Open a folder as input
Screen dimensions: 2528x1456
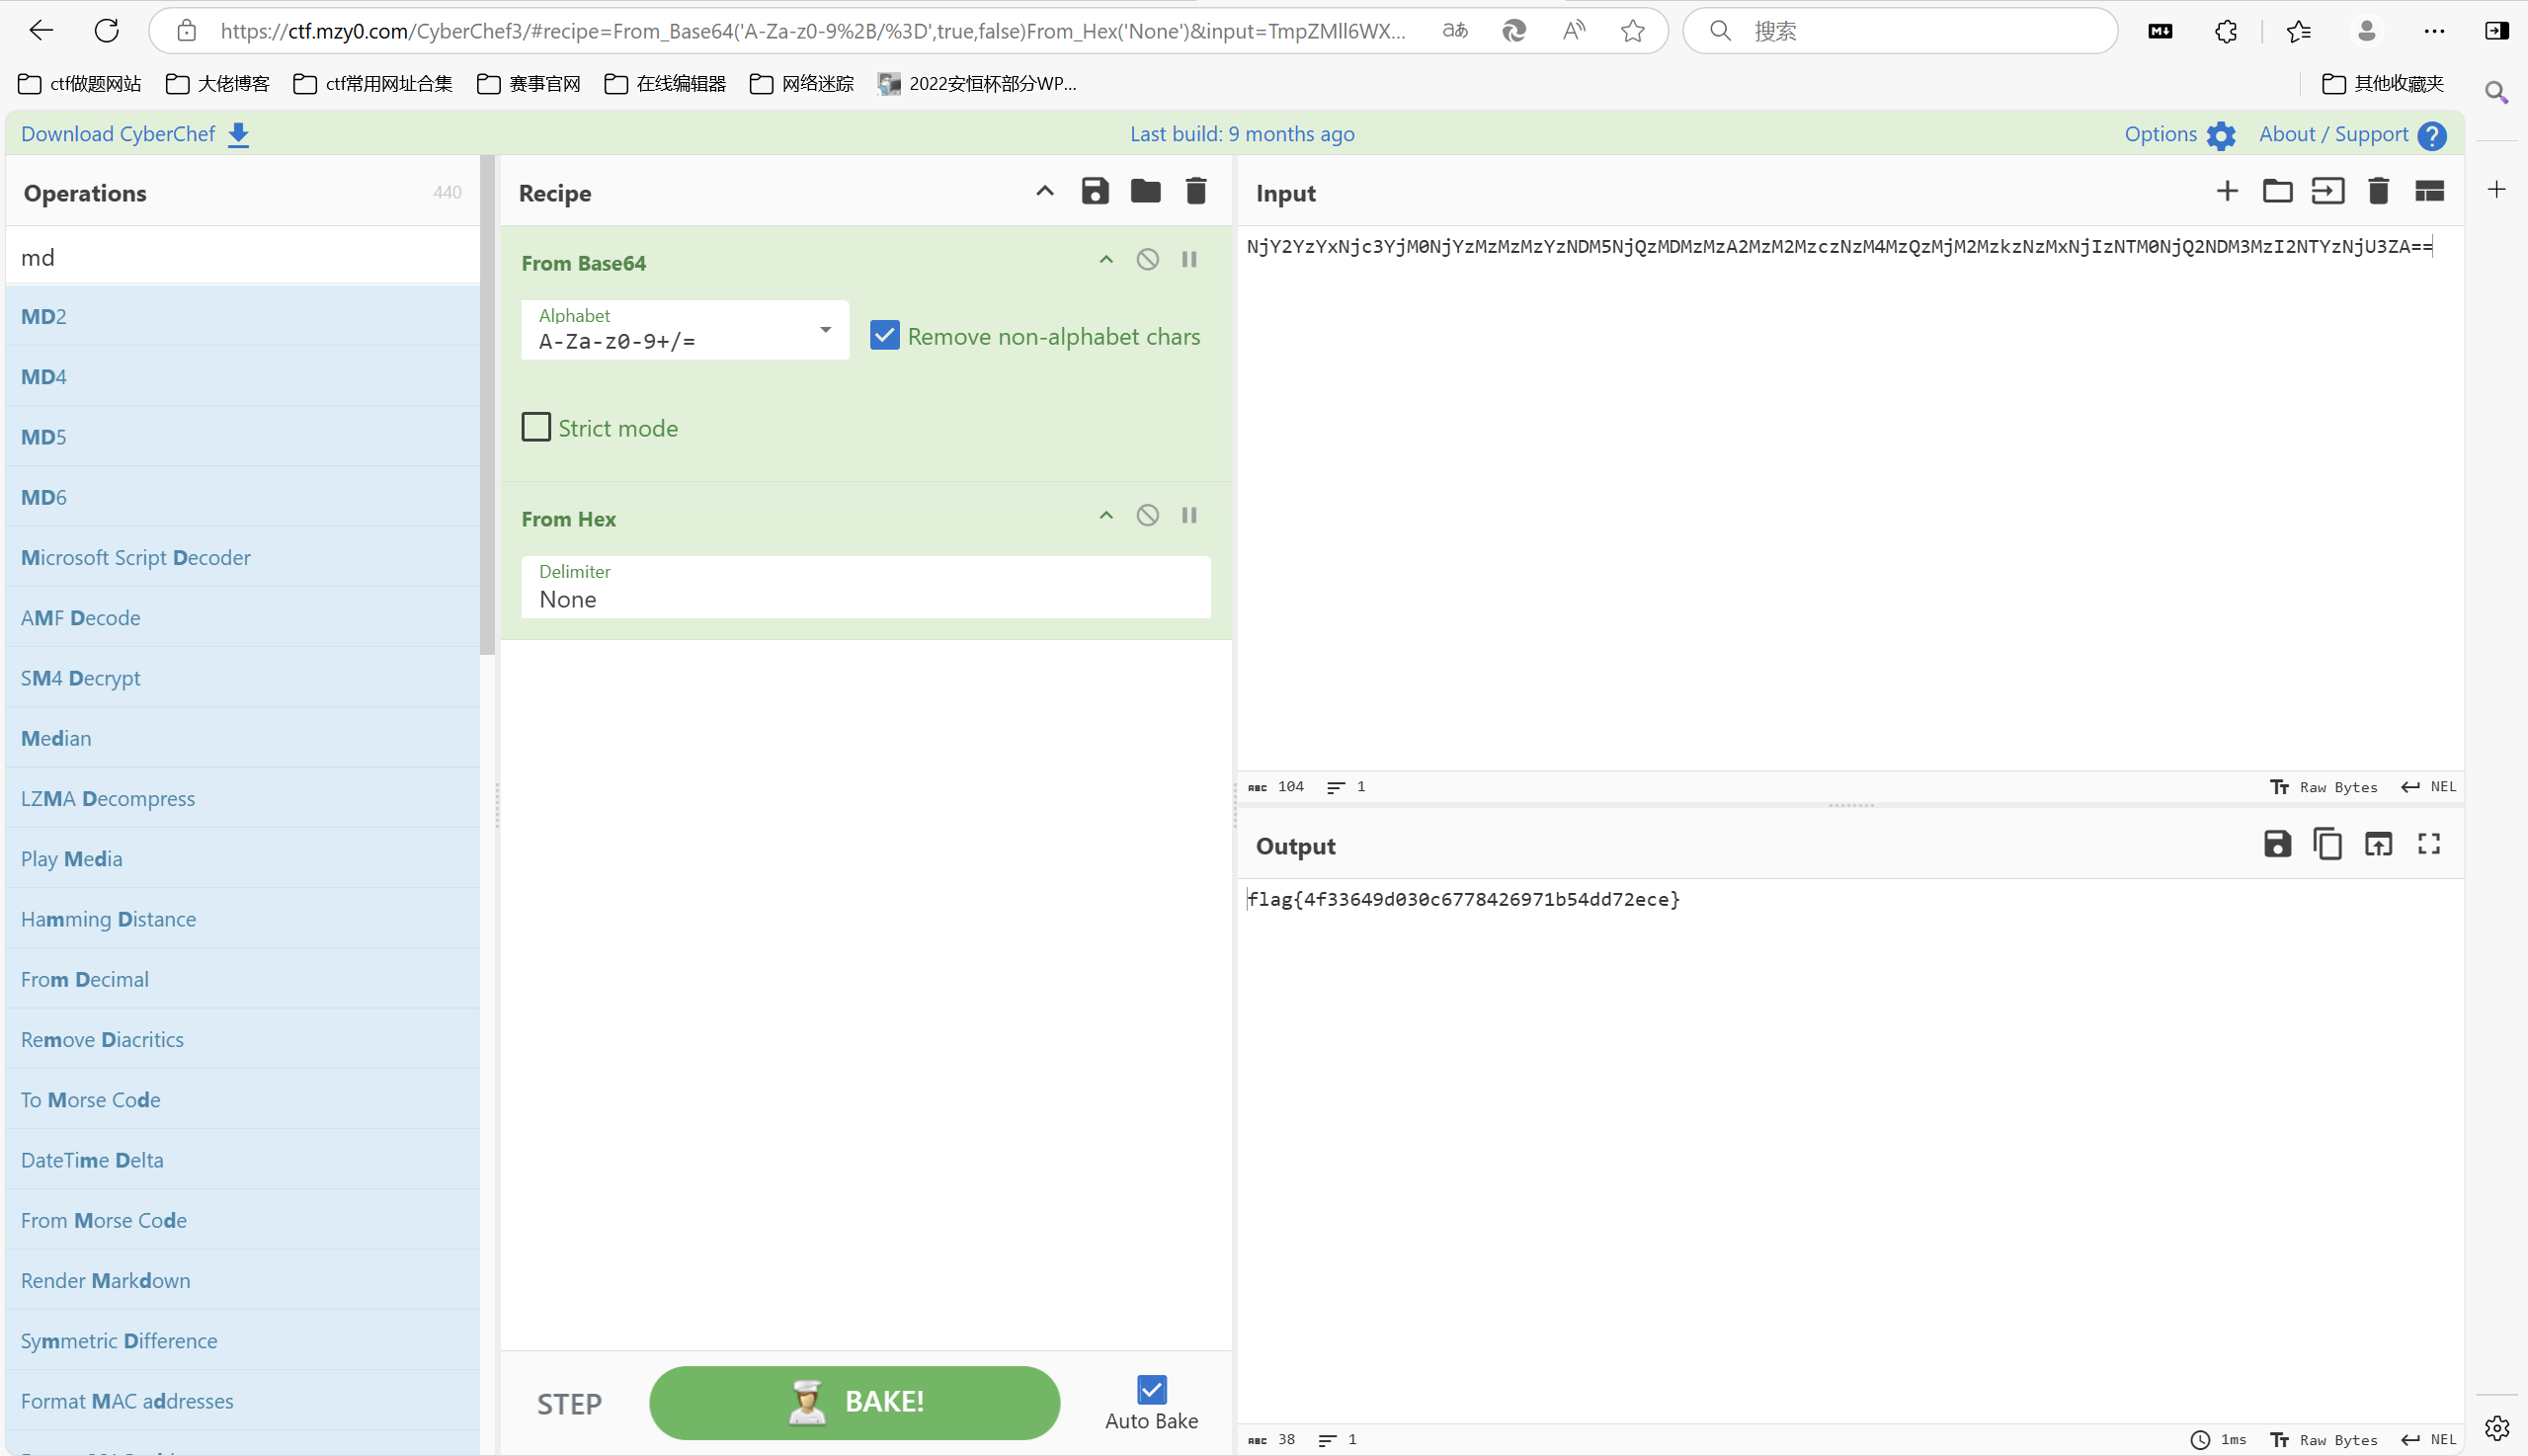2277,191
